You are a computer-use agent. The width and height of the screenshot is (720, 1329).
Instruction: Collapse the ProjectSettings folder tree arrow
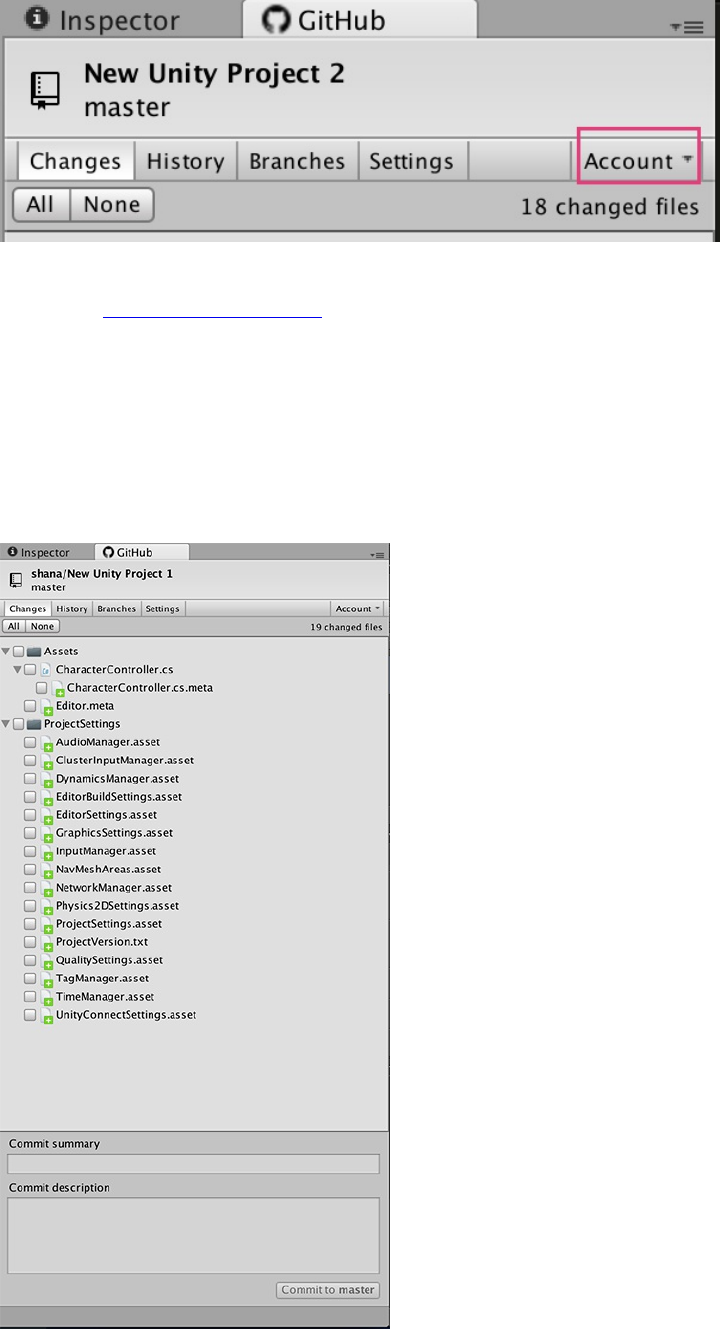pos(6,724)
